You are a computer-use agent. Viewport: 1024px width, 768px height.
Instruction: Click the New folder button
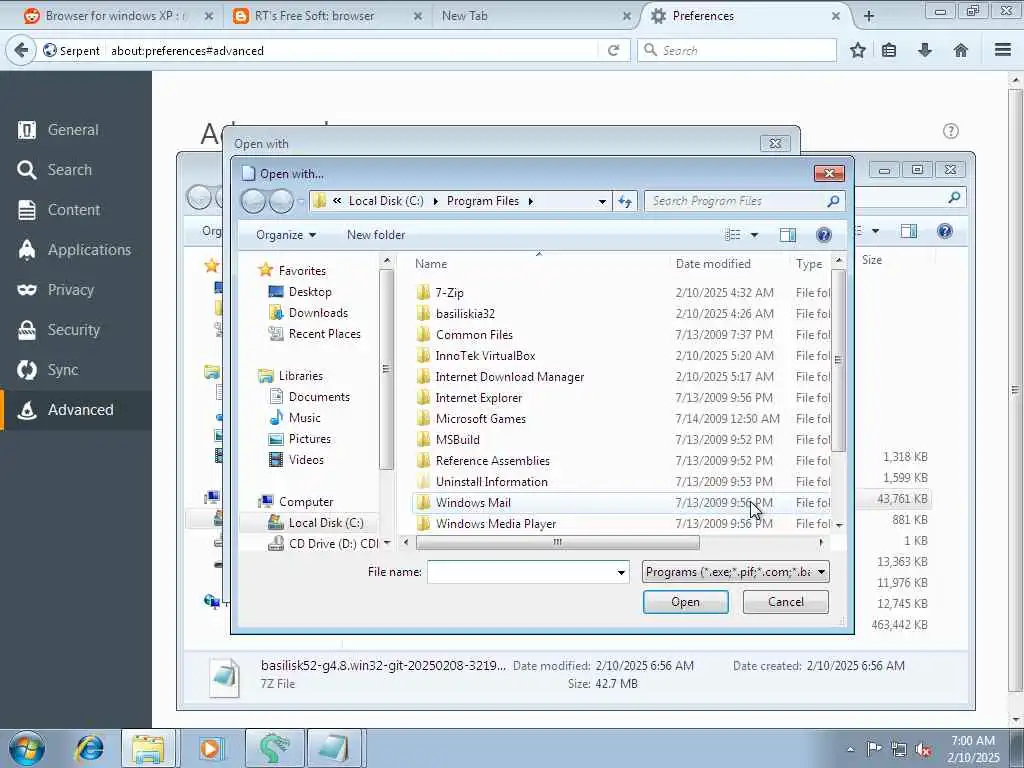coord(376,234)
